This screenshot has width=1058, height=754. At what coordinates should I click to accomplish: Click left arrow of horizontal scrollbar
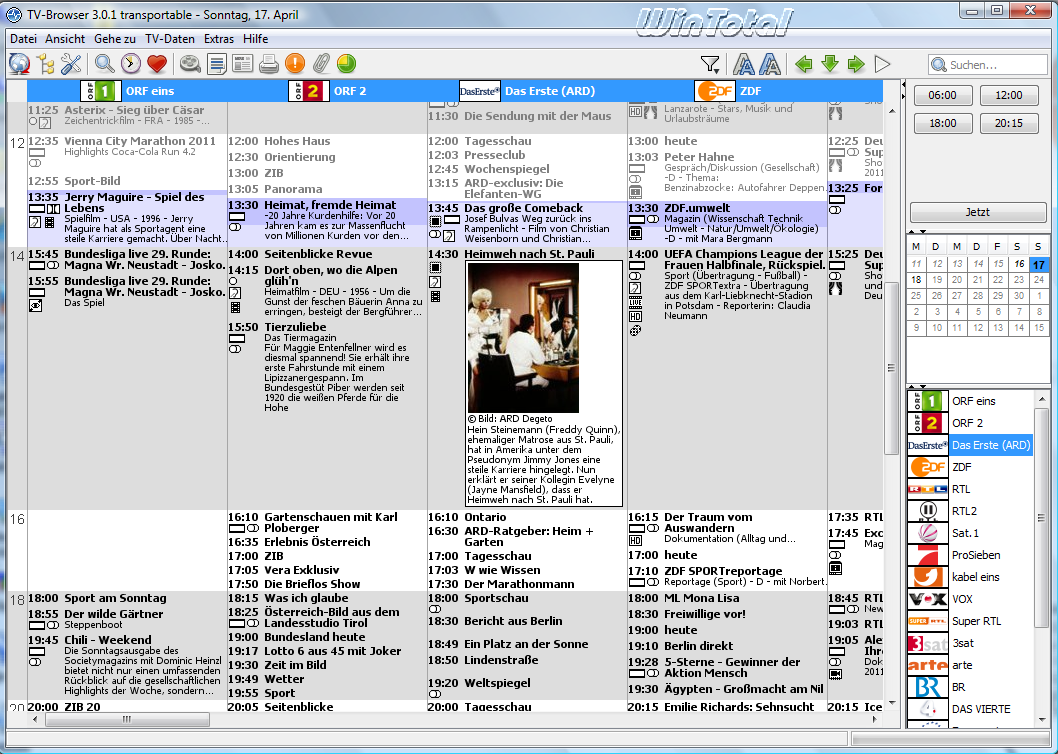[36, 720]
